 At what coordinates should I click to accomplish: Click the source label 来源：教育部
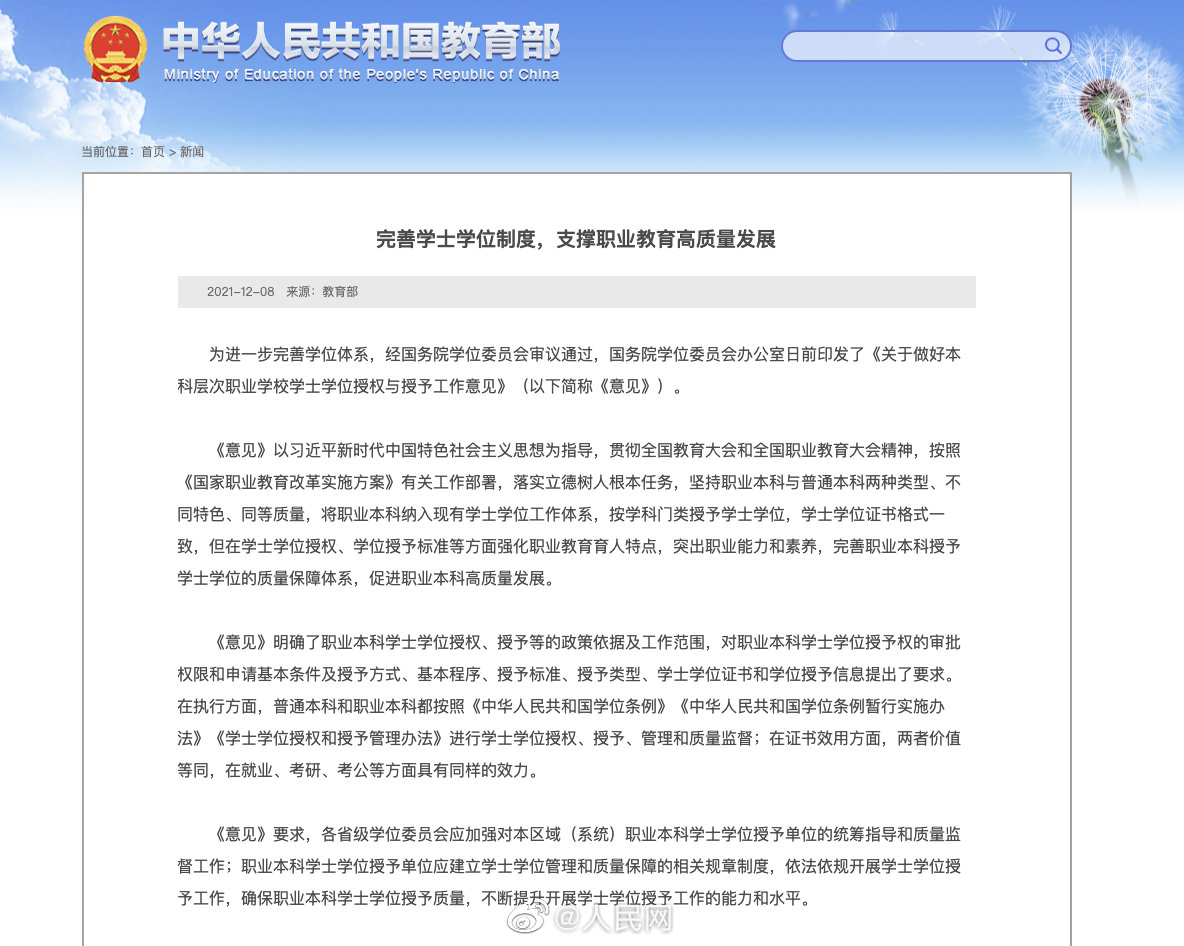tap(322, 291)
